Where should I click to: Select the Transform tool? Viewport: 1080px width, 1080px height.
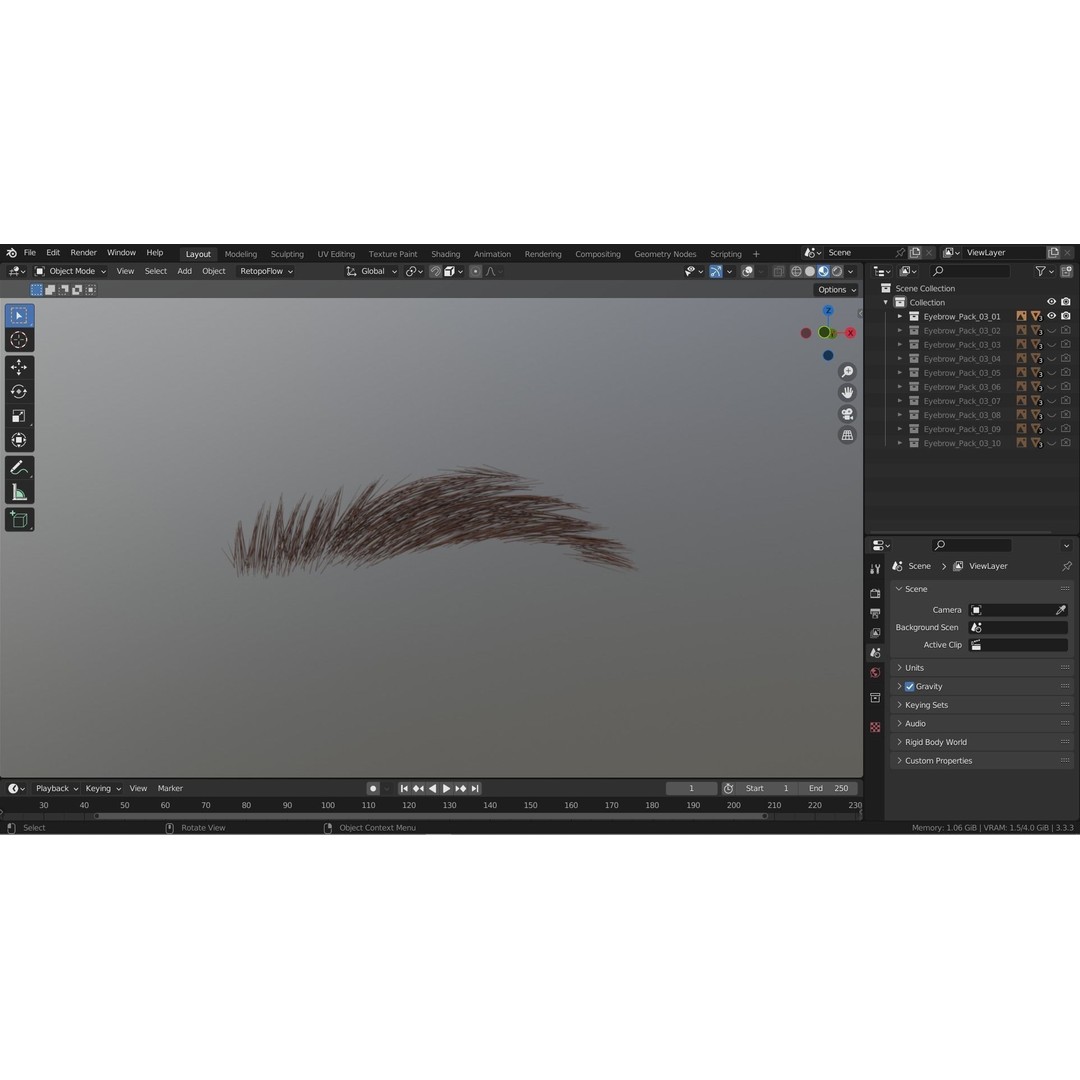19,440
